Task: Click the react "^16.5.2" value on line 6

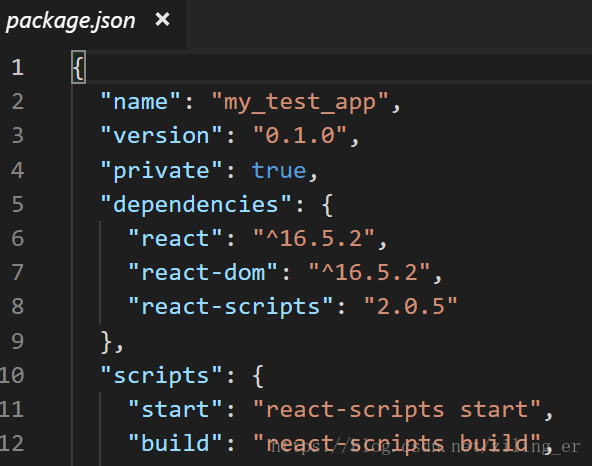Action: click(314, 238)
